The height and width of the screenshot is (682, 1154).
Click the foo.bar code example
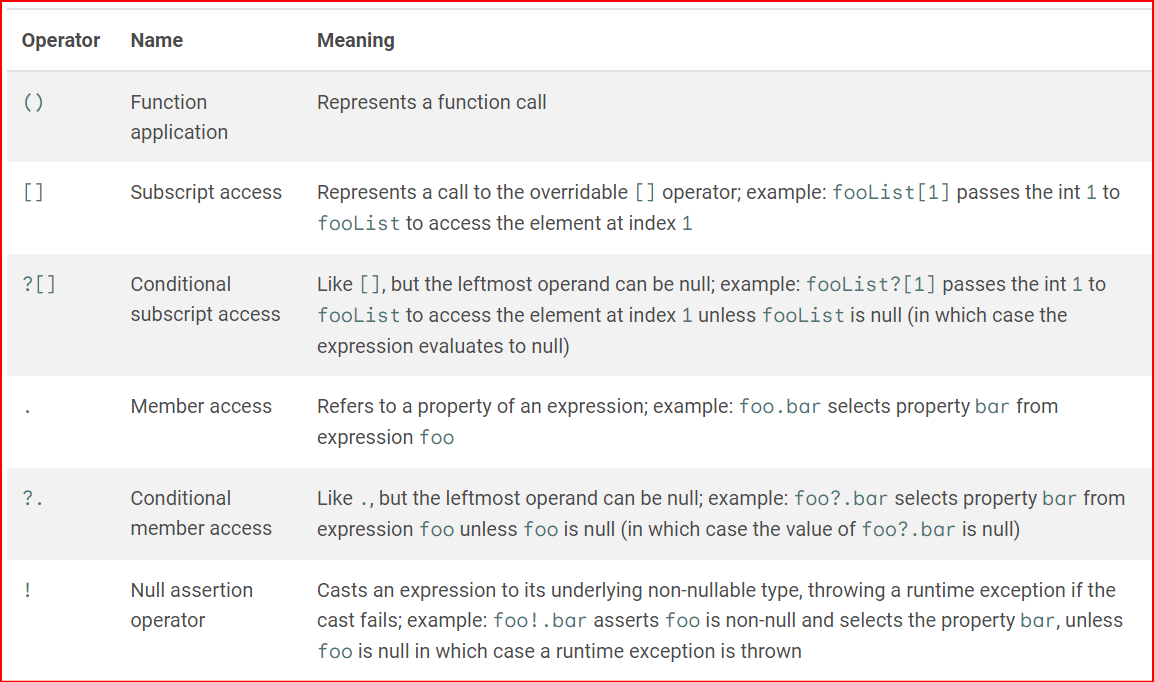click(781, 407)
